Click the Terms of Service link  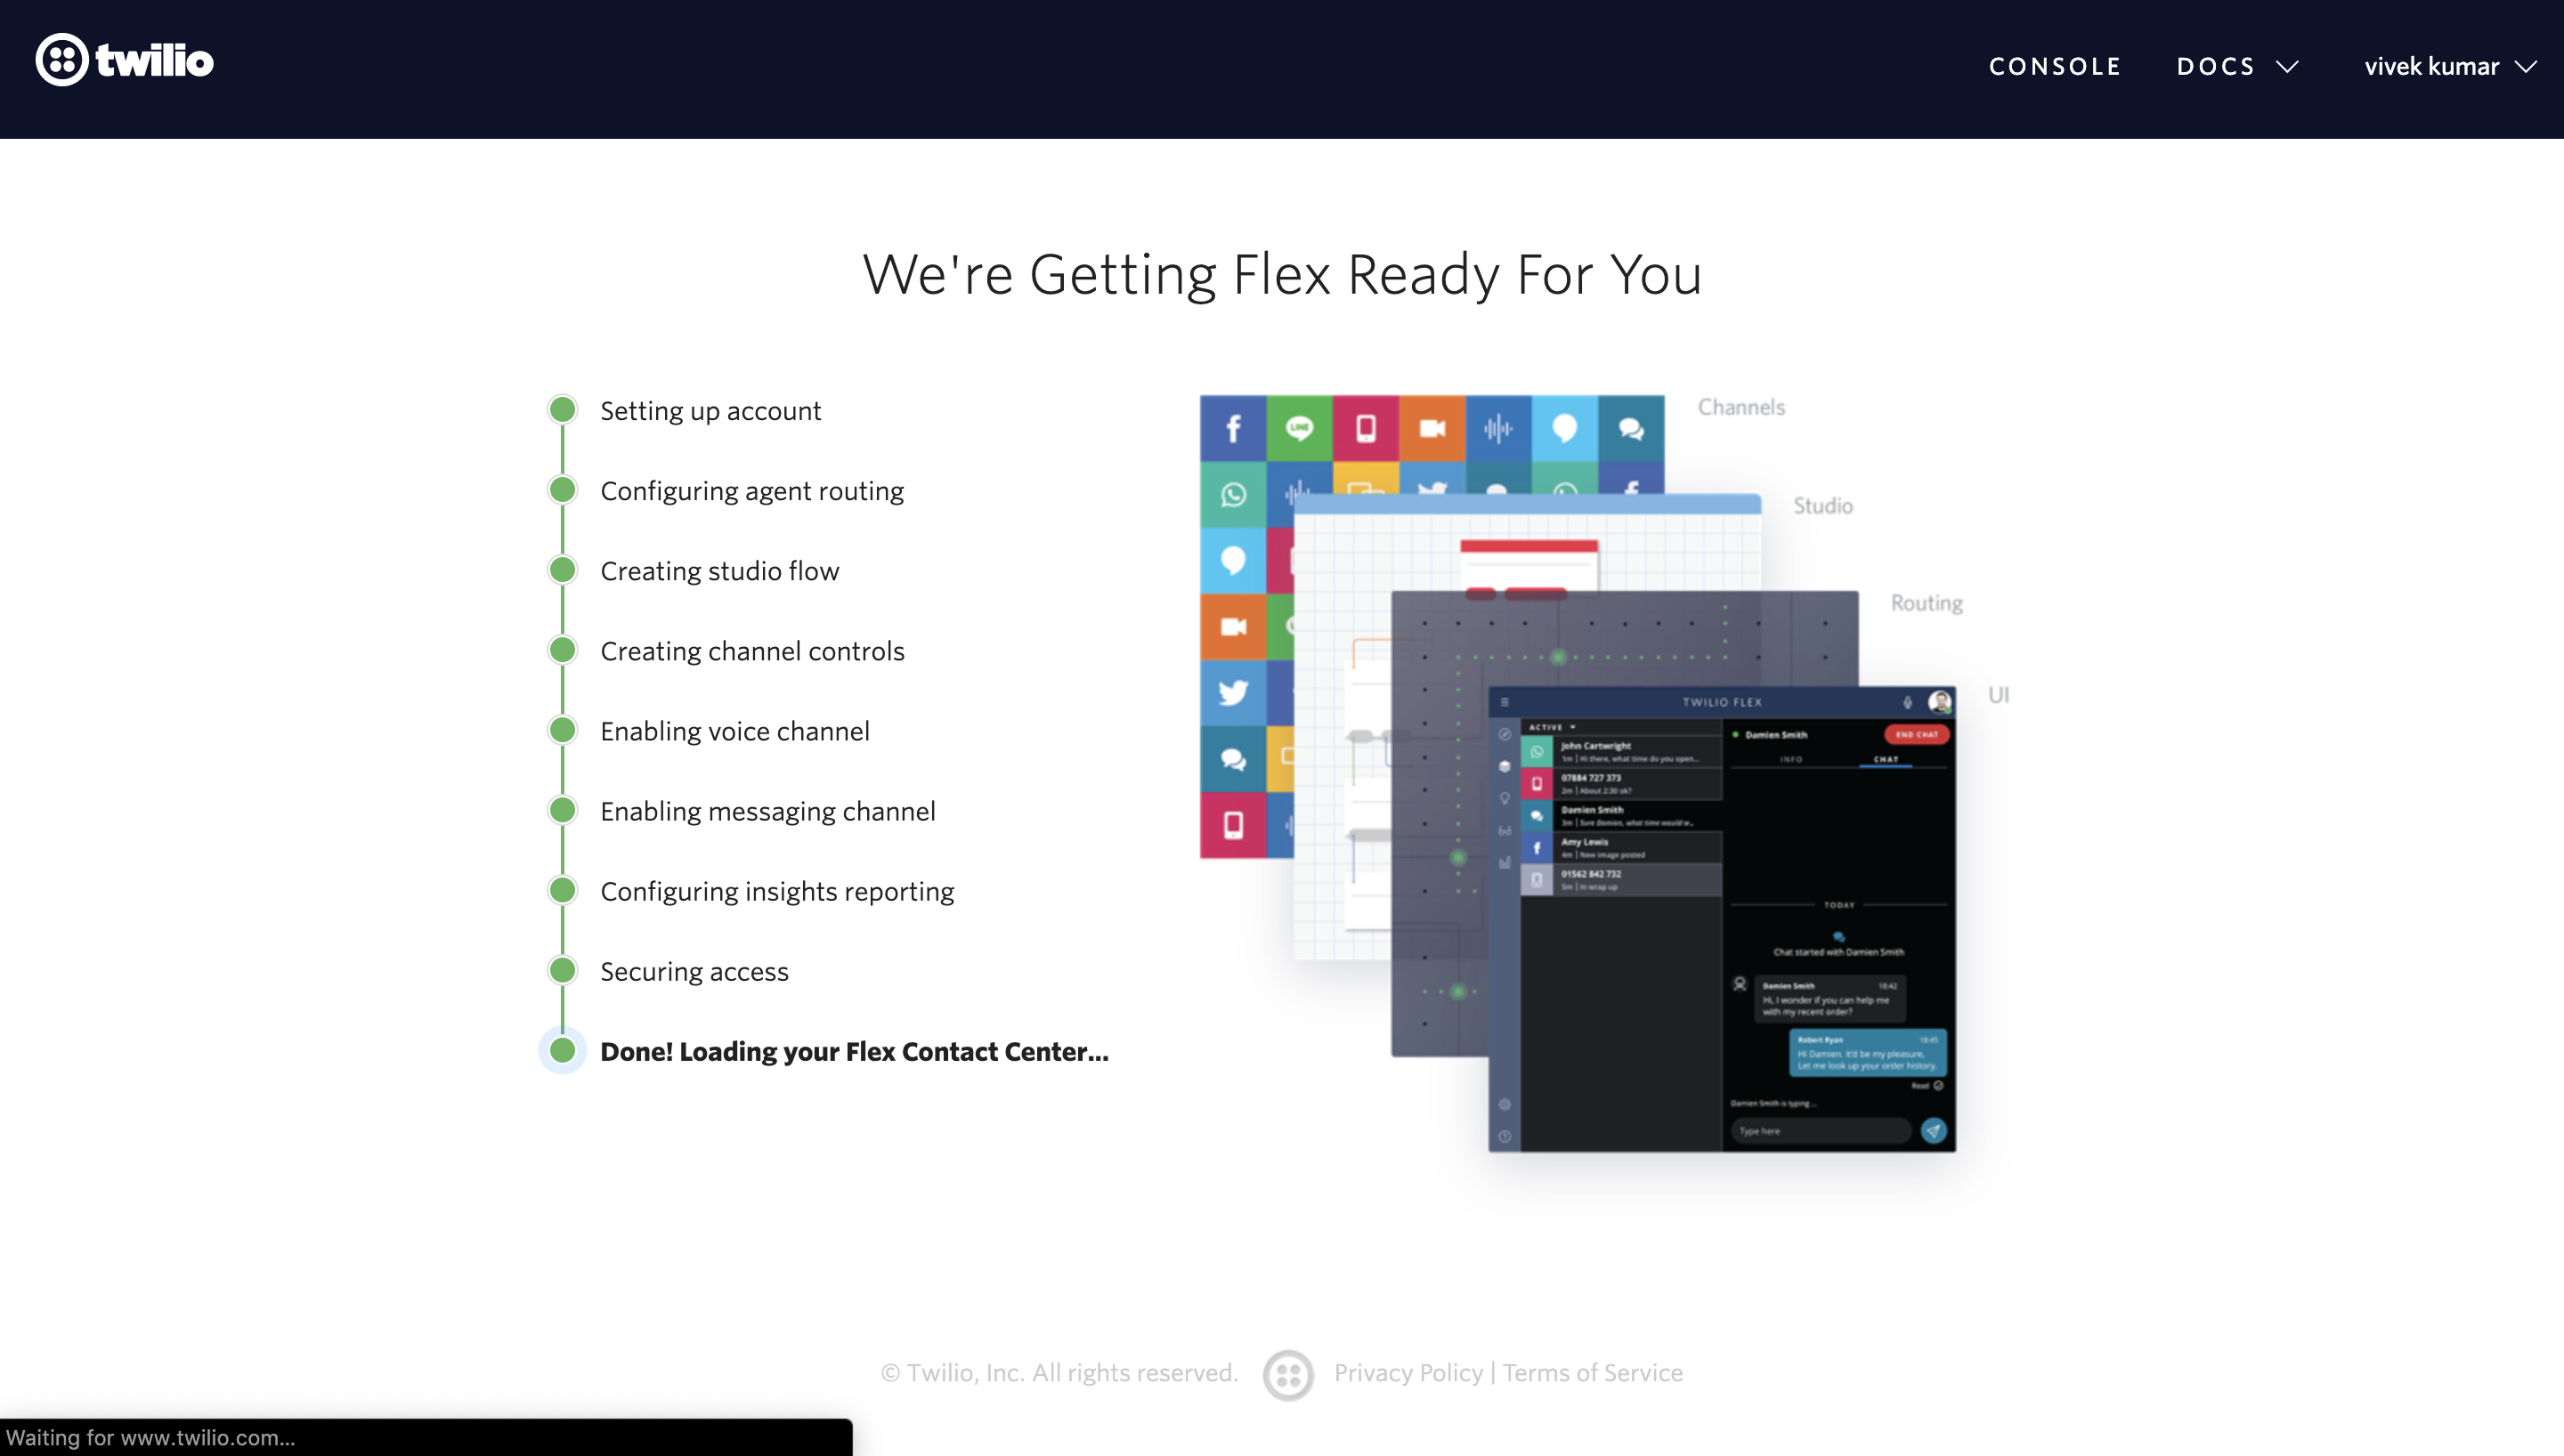1592,1372
